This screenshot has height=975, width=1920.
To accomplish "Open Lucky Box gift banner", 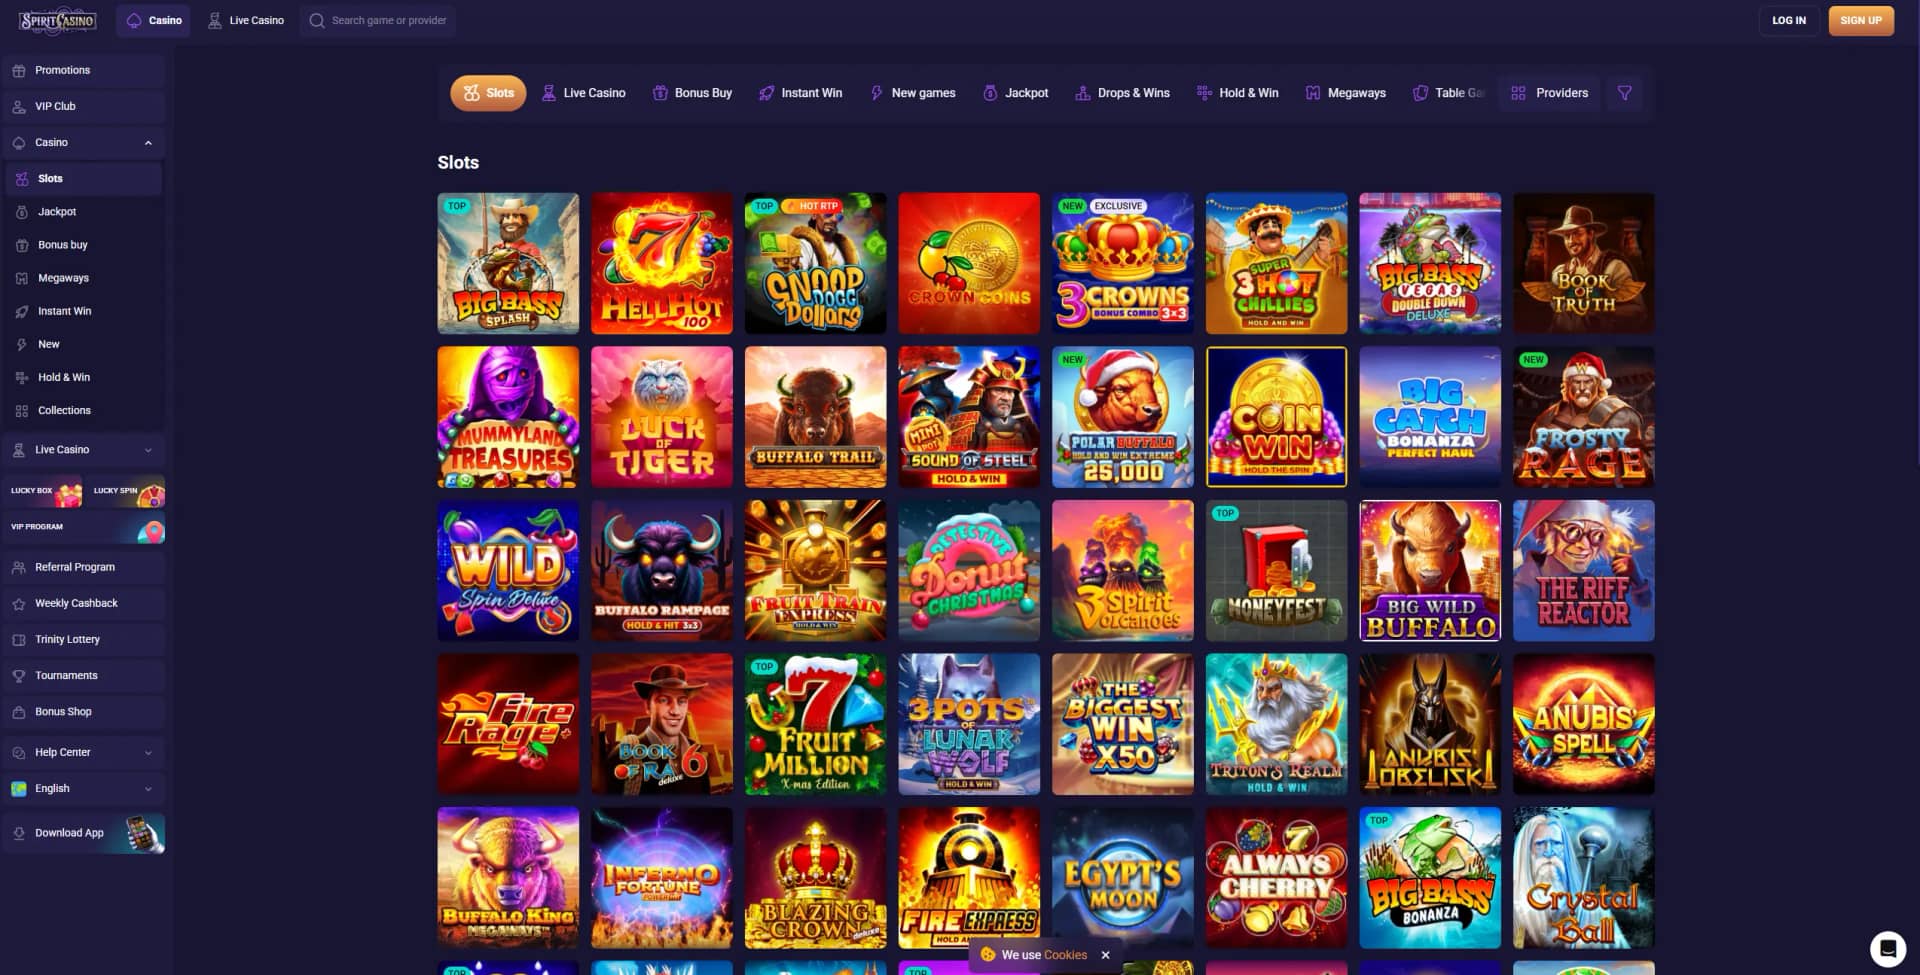I will pos(43,491).
